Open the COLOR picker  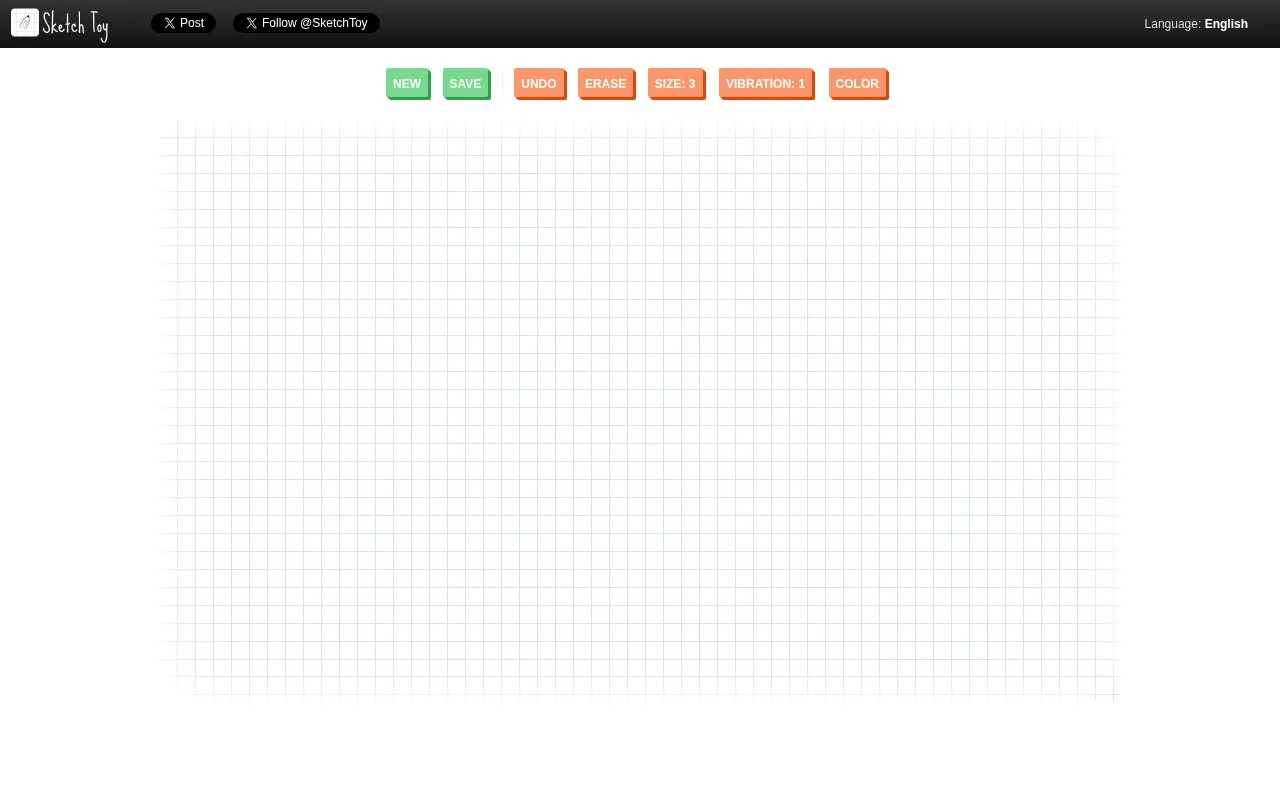click(858, 84)
